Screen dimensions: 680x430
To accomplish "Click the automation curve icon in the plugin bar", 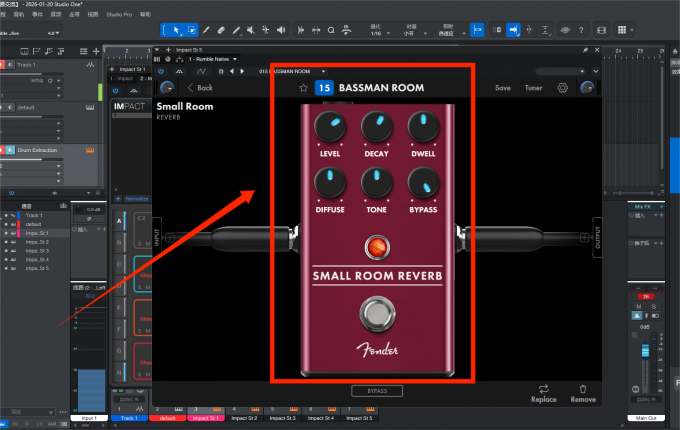I will 201,71.
